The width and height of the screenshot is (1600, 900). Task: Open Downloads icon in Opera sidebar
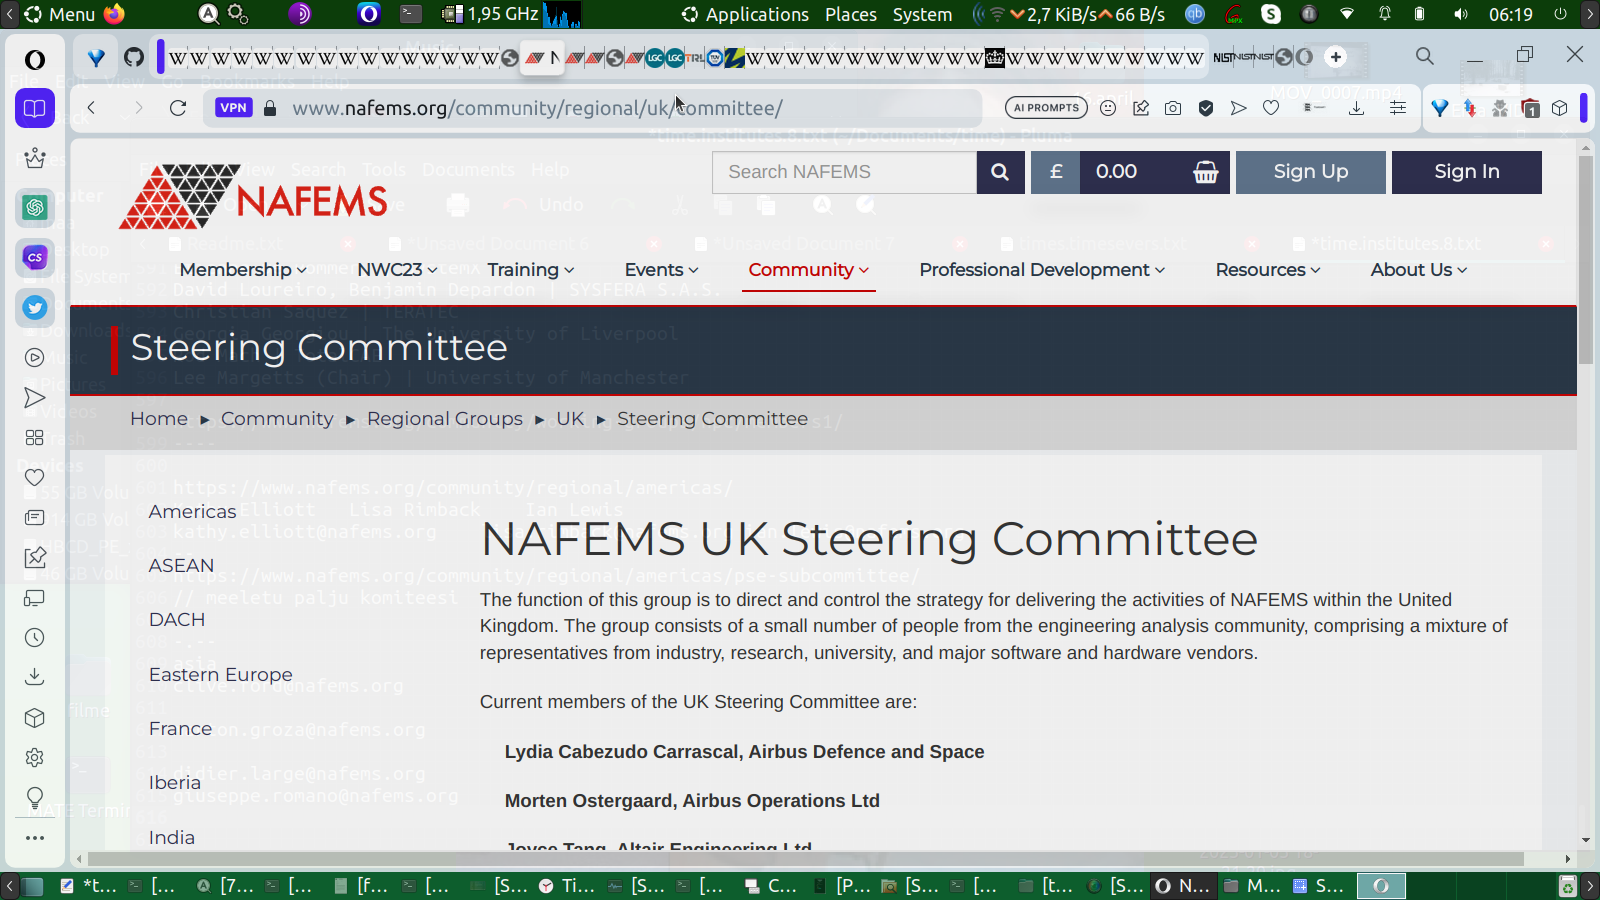coord(35,677)
